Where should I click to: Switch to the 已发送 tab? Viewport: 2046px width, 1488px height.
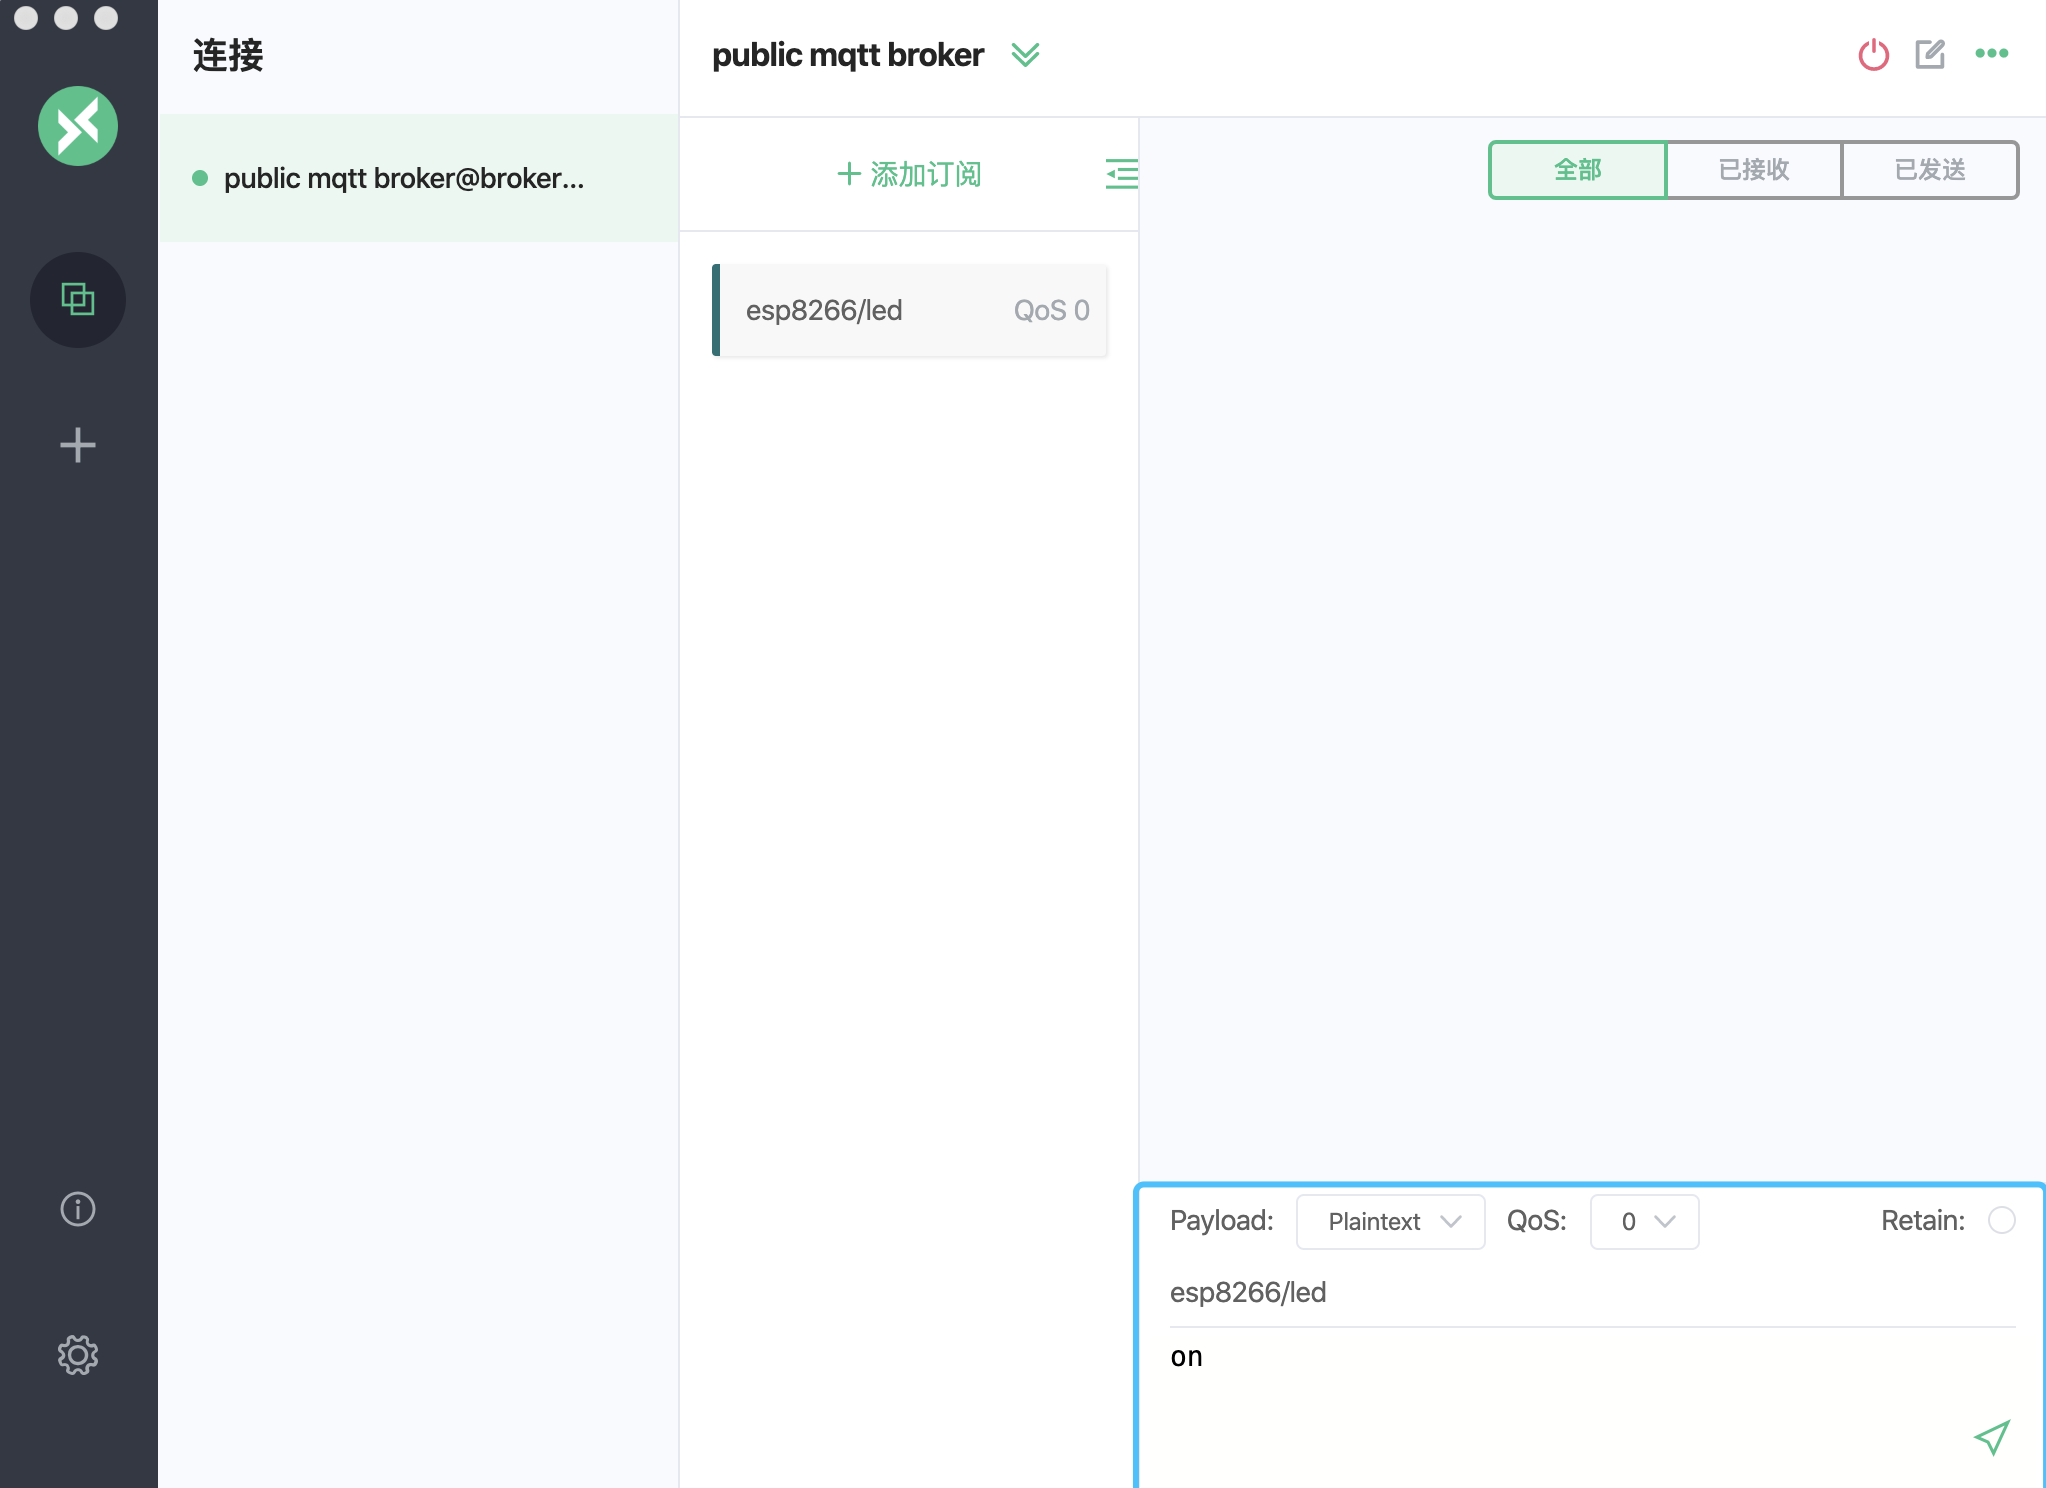click(x=1929, y=170)
